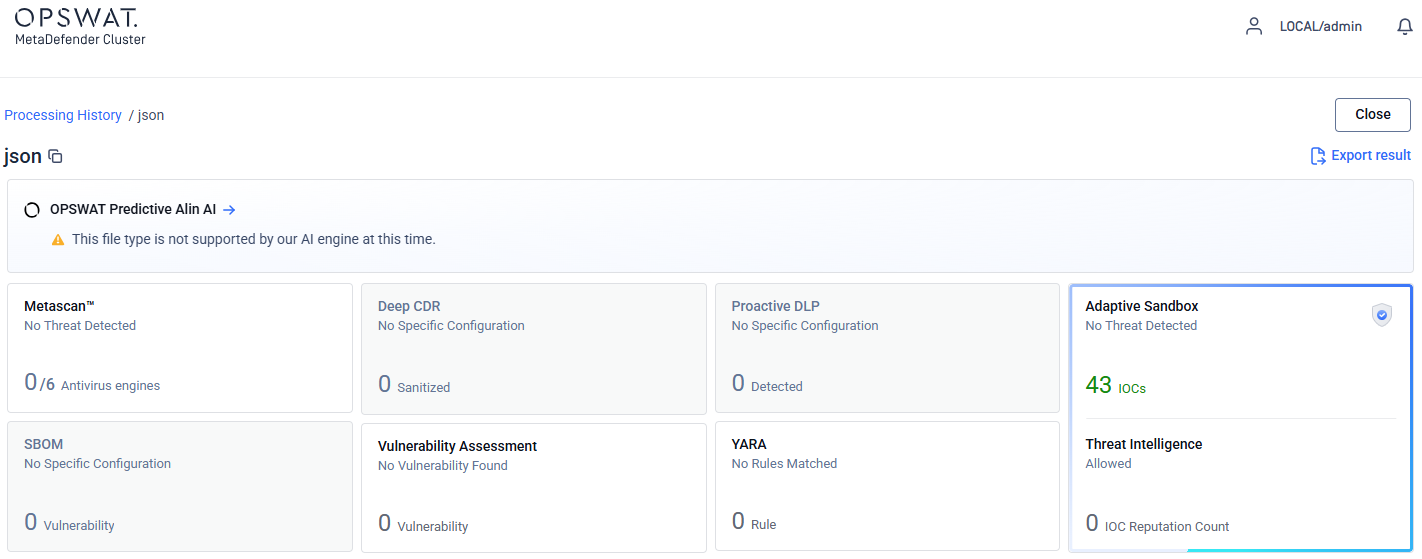The height and width of the screenshot is (559, 1422).
Task: Select the Deep CDR card
Action: pos(533,347)
